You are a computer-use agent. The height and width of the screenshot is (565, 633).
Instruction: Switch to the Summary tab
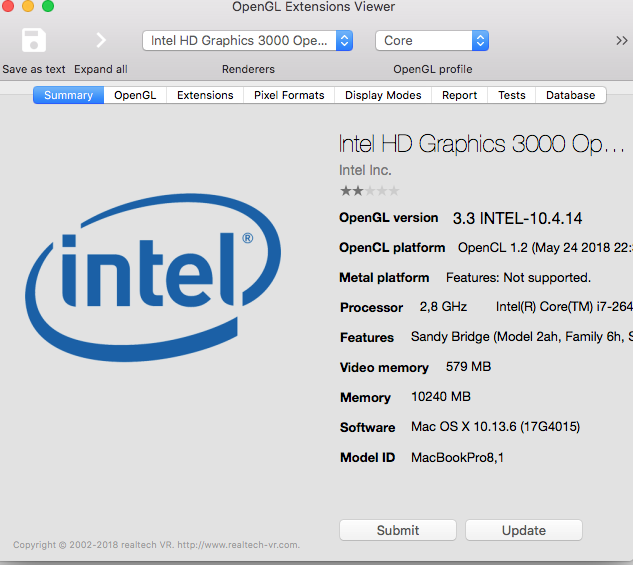point(68,95)
